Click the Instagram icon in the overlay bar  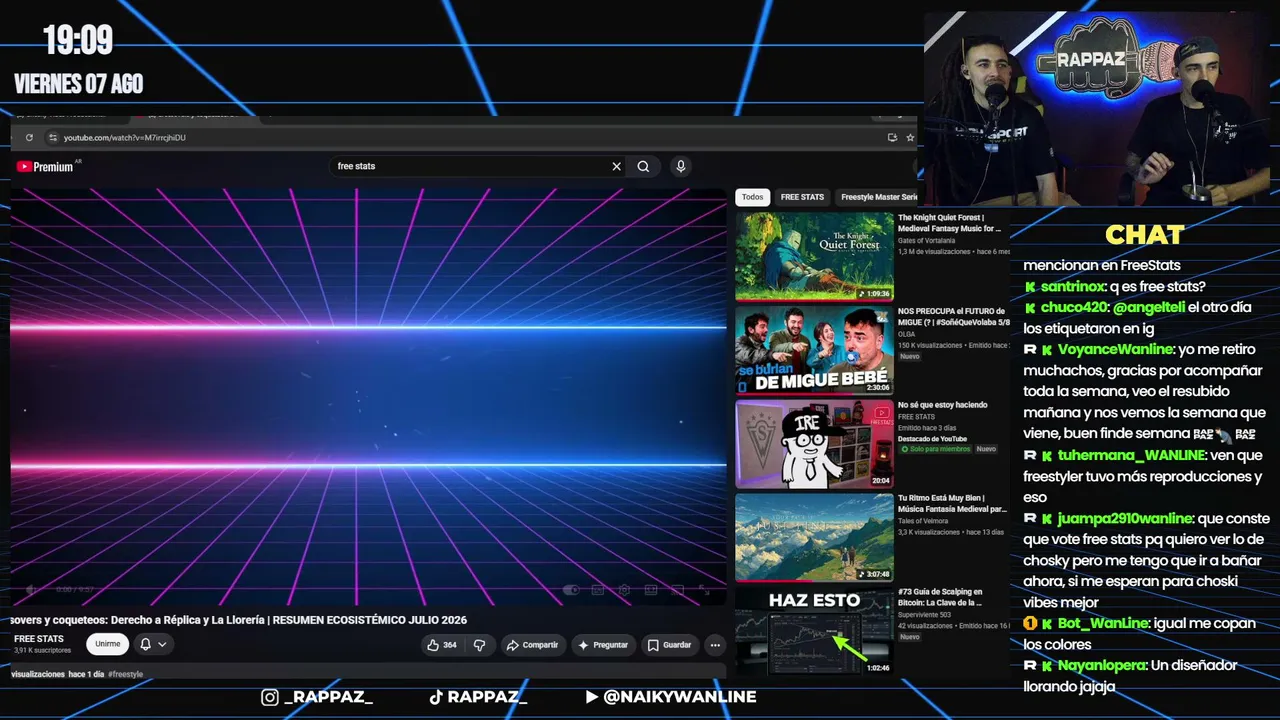pyautogui.click(x=270, y=697)
